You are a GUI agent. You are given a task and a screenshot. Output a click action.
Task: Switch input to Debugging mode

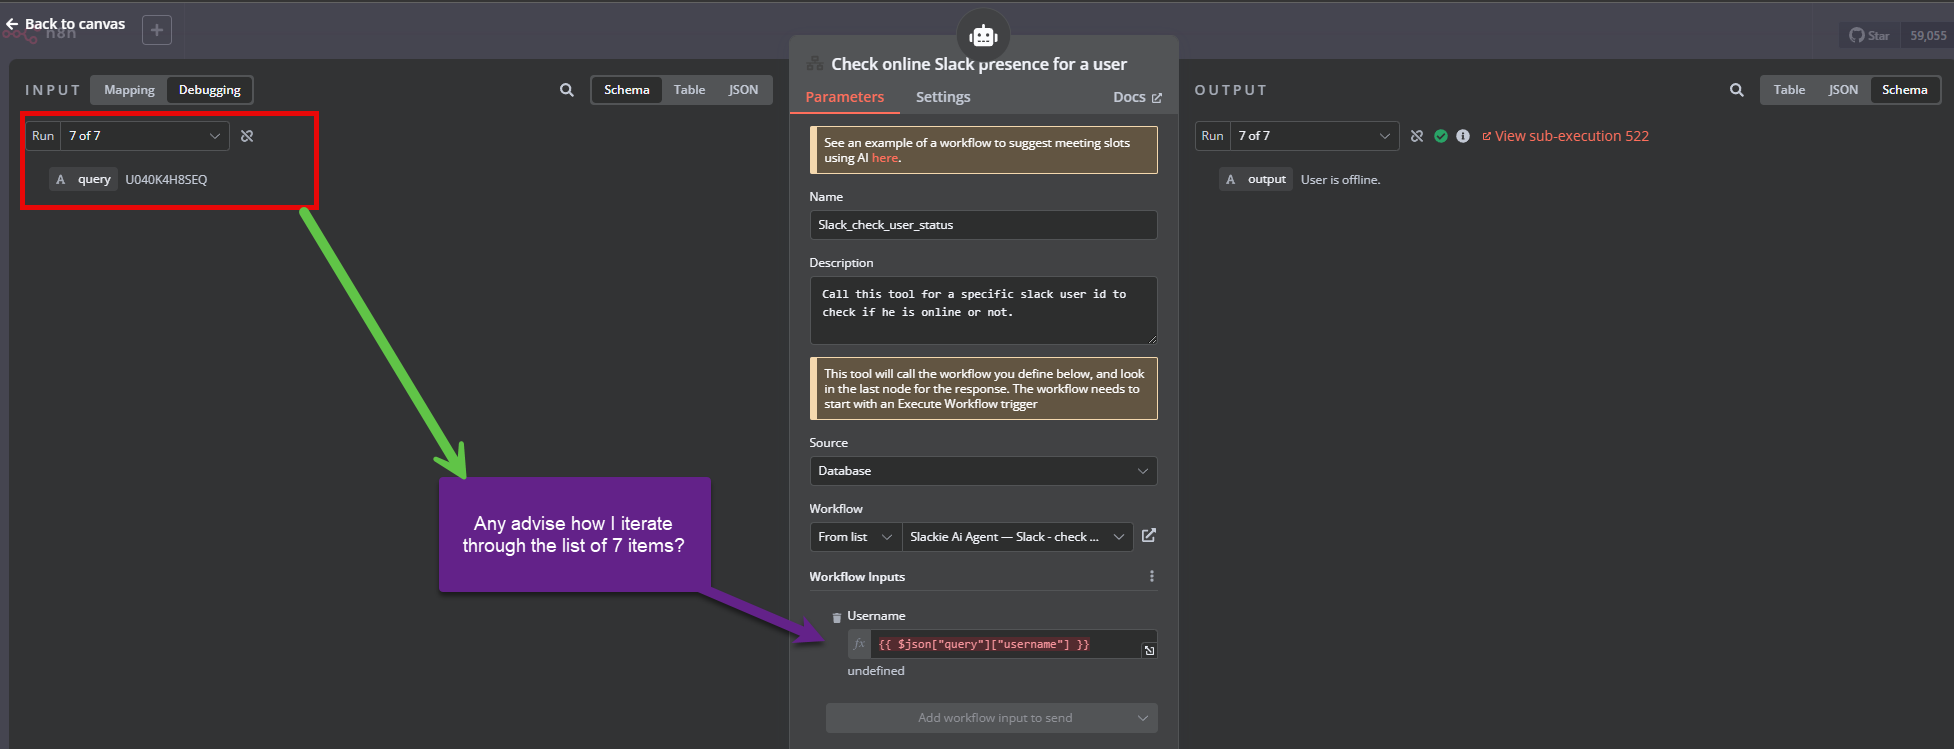pos(210,90)
